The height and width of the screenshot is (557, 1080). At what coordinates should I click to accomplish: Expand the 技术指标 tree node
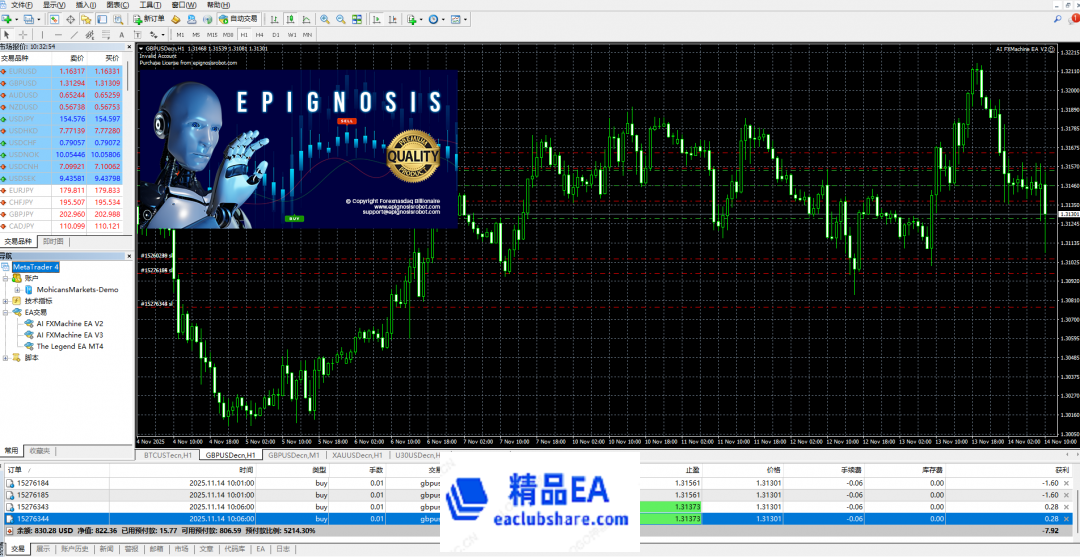(6, 300)
